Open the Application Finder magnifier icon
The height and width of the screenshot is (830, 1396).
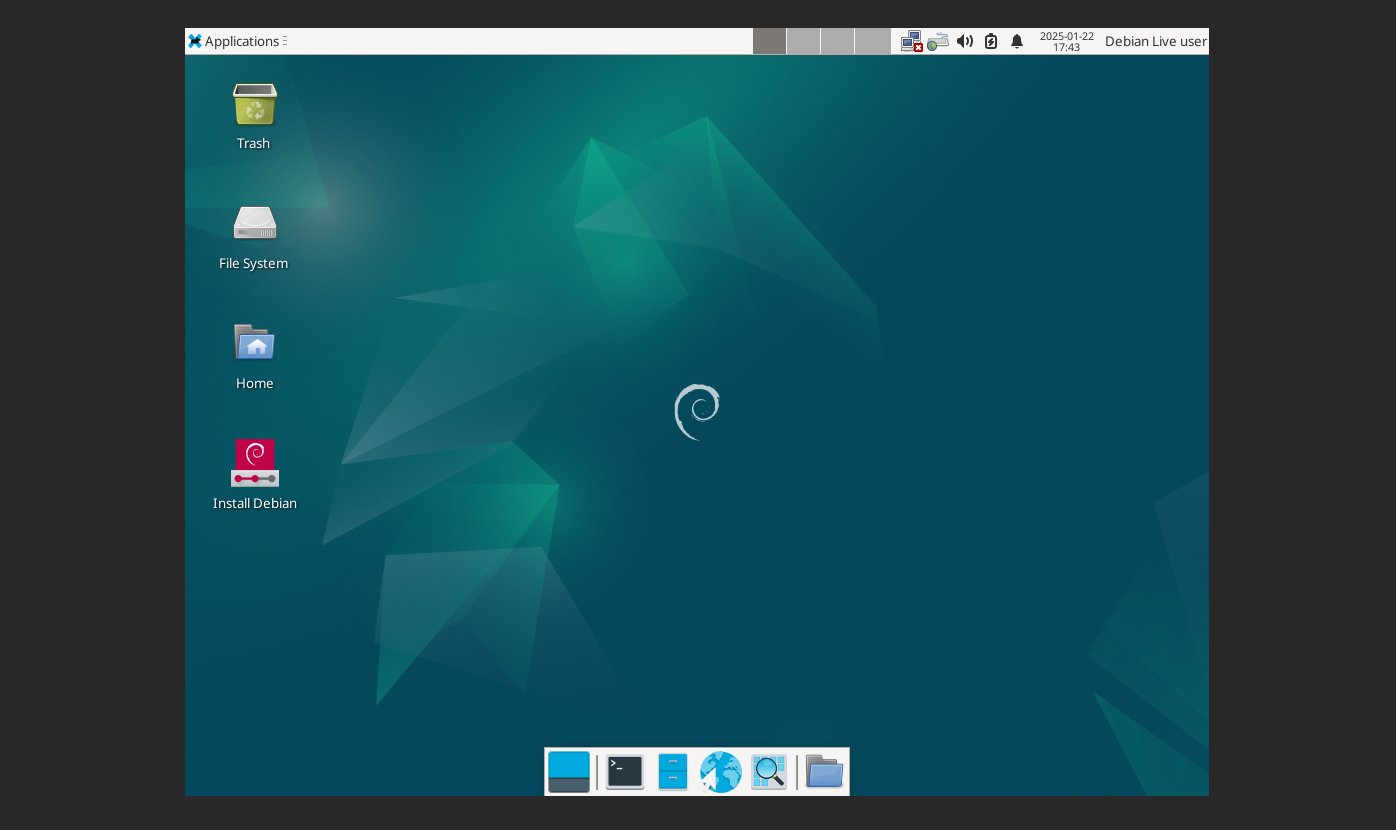click(x=769, y=772)
